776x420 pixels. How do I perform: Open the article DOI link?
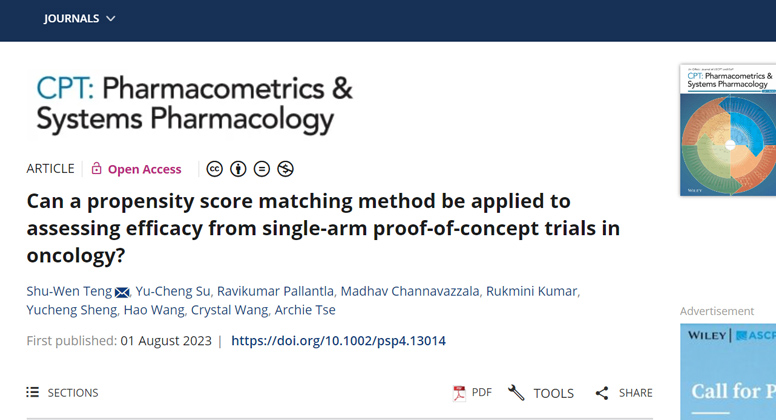[338, 341]
